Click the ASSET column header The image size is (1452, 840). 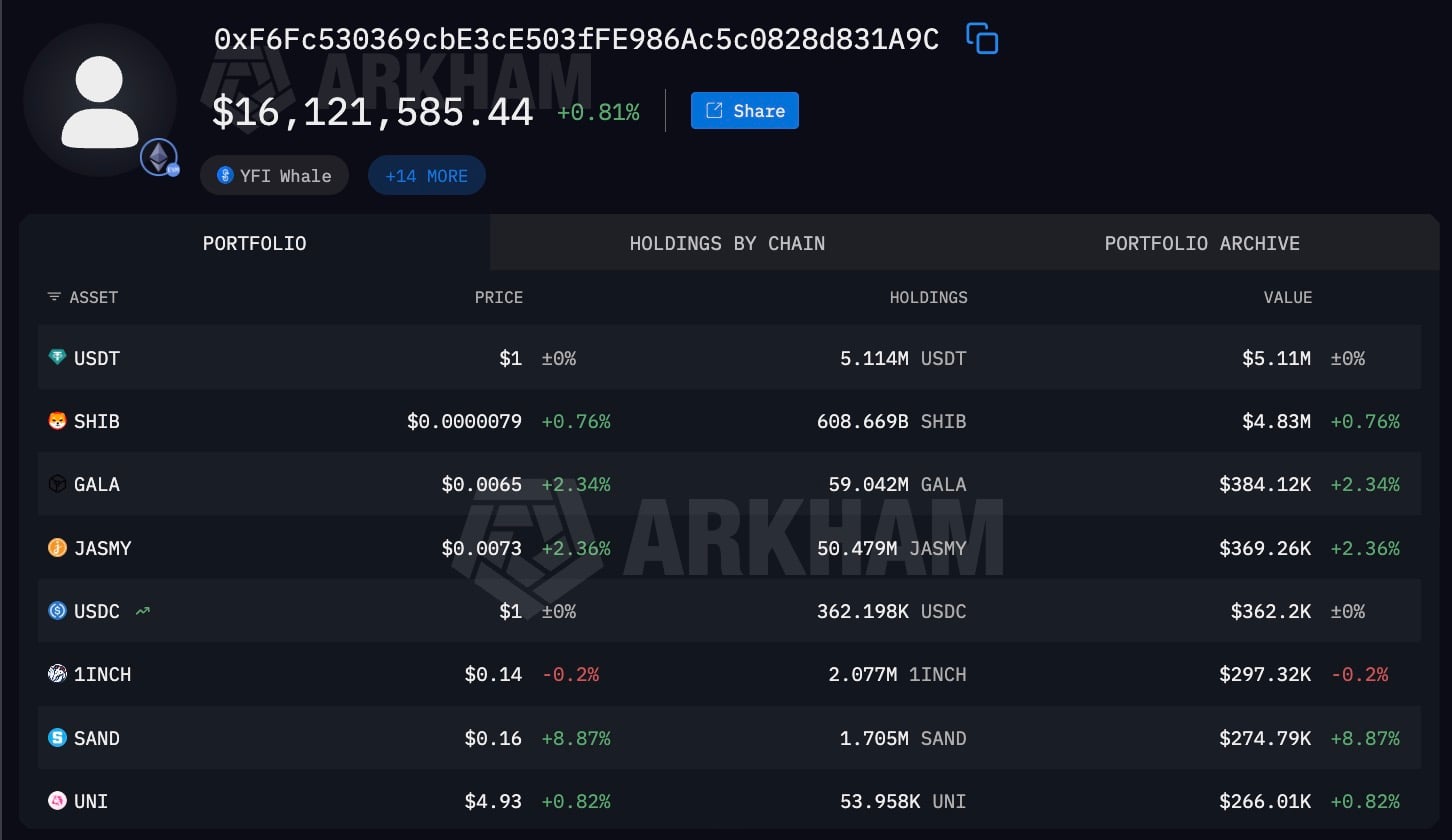(x=94, y=297)
